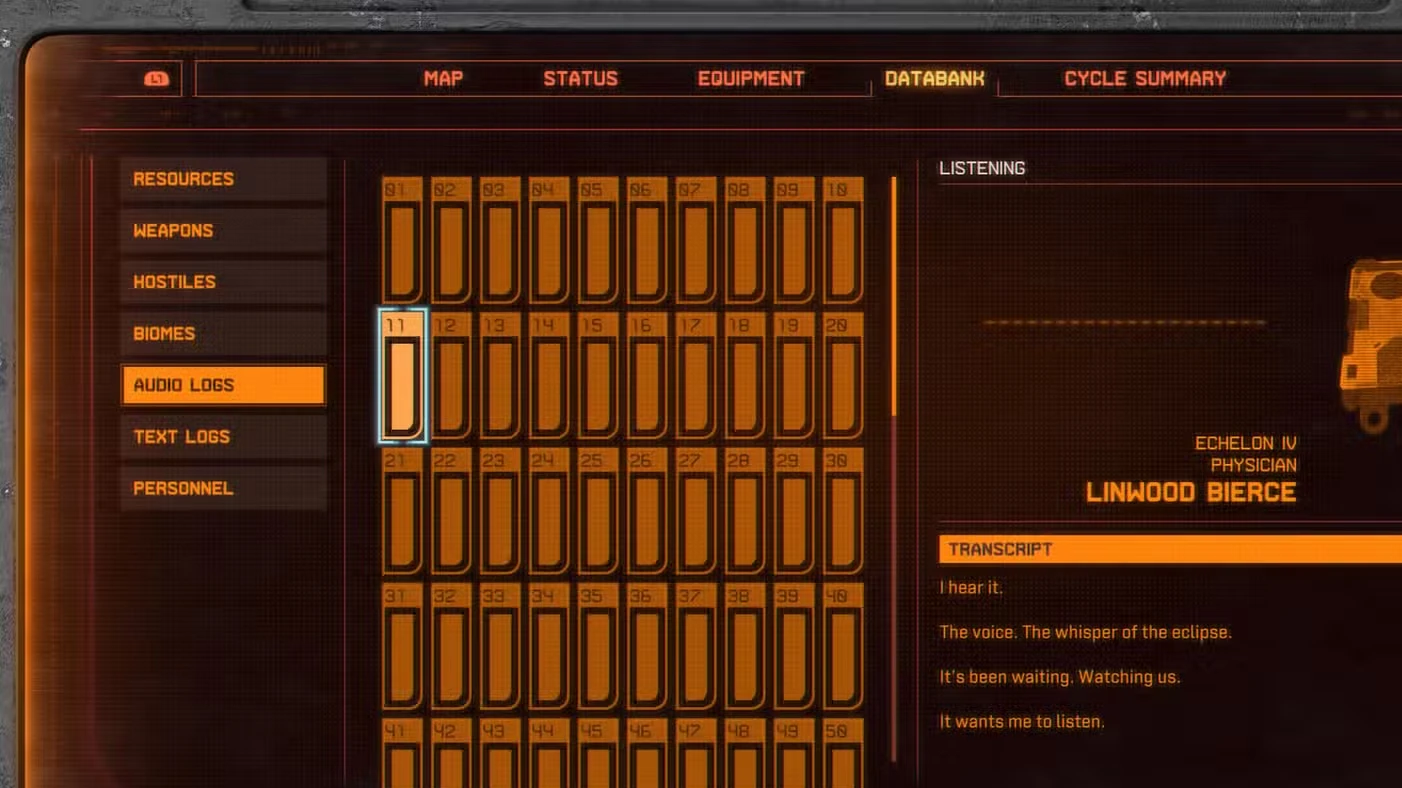Open audio log cartridge 31
This screenshot has height=788, width=1402.
402,647
